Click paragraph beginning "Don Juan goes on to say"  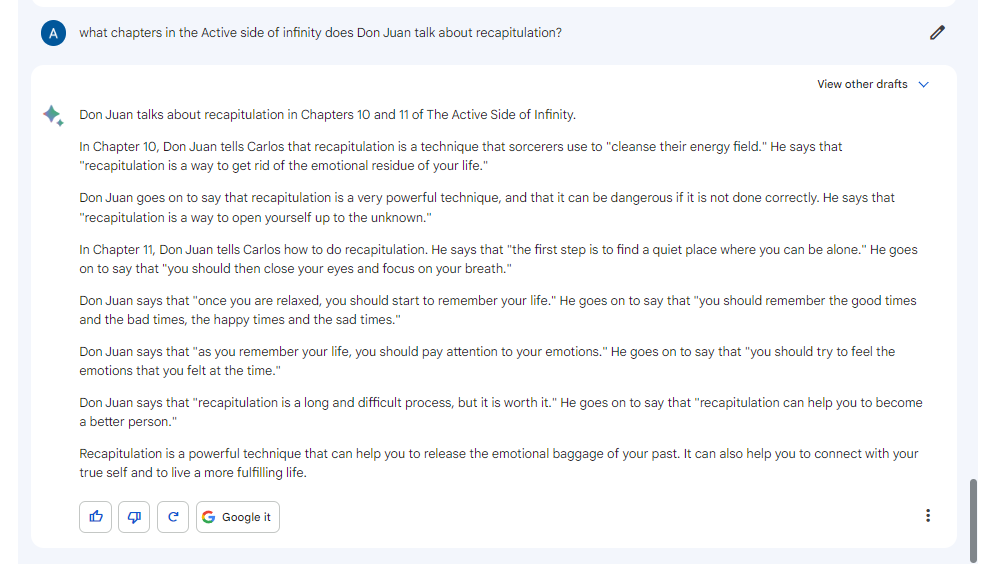486,207
